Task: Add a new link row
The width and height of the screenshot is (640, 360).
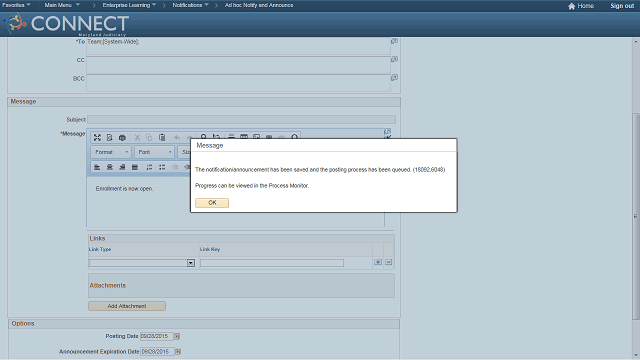Action: click(x=378, y=262)
